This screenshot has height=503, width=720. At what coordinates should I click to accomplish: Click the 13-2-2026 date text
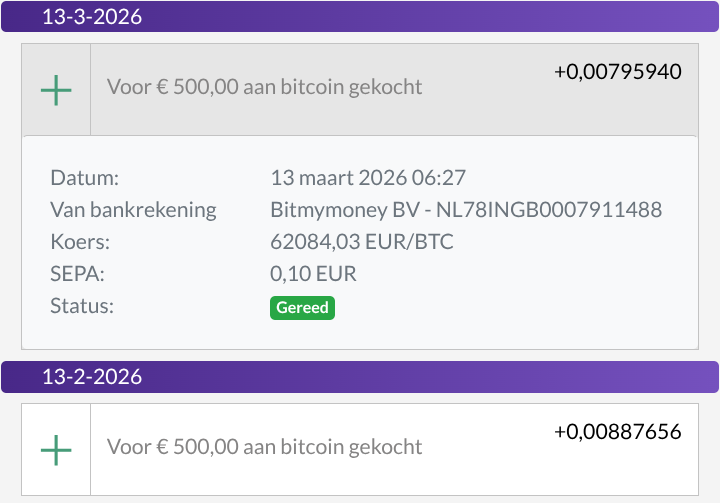(x=92, y=377)
